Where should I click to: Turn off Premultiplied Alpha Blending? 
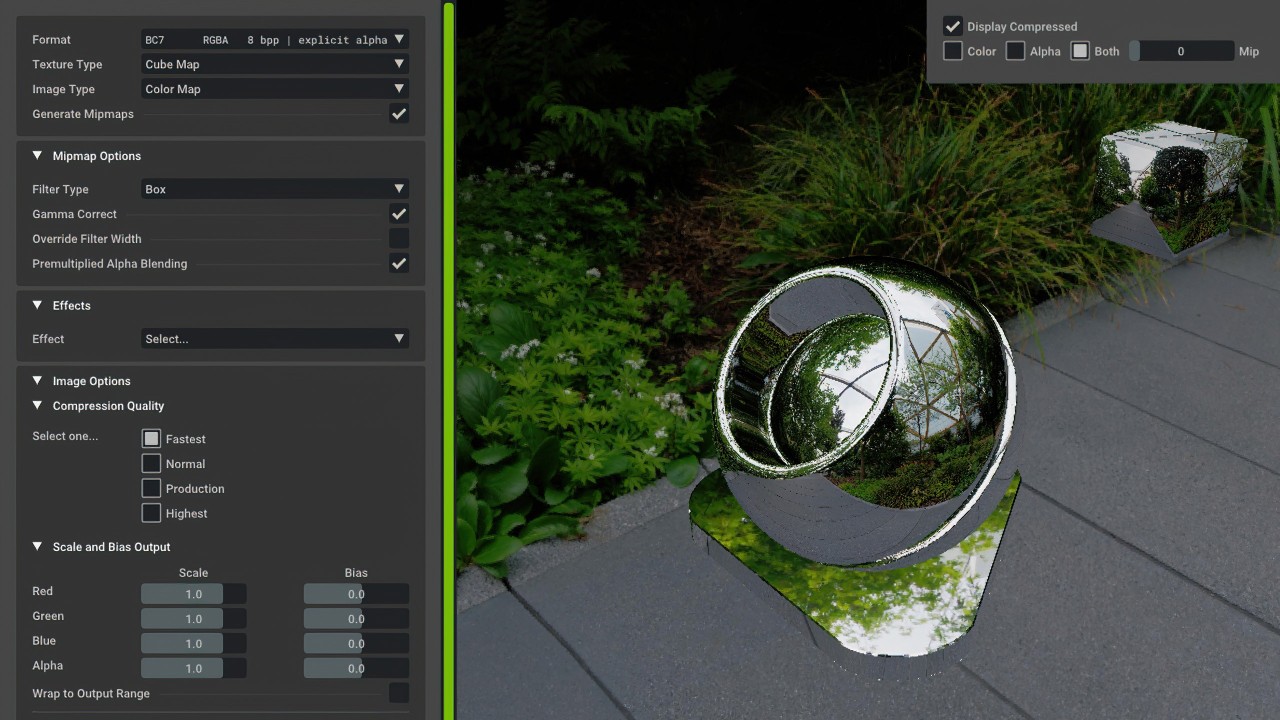398,263
